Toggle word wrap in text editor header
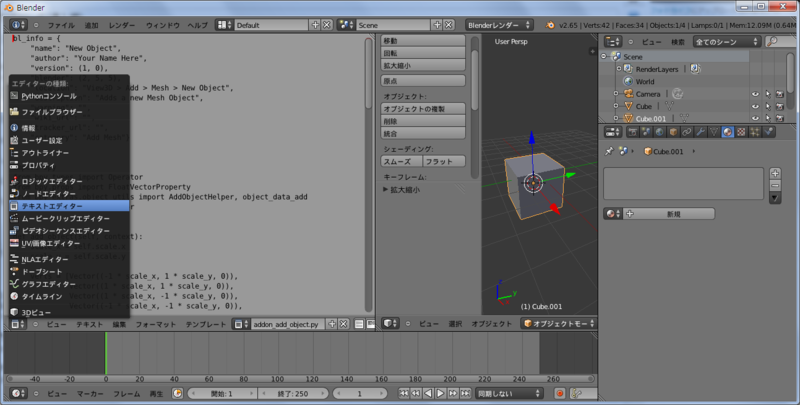Viewport: 800px width, 405px height. pyautogui.click(x=370, y=324)
